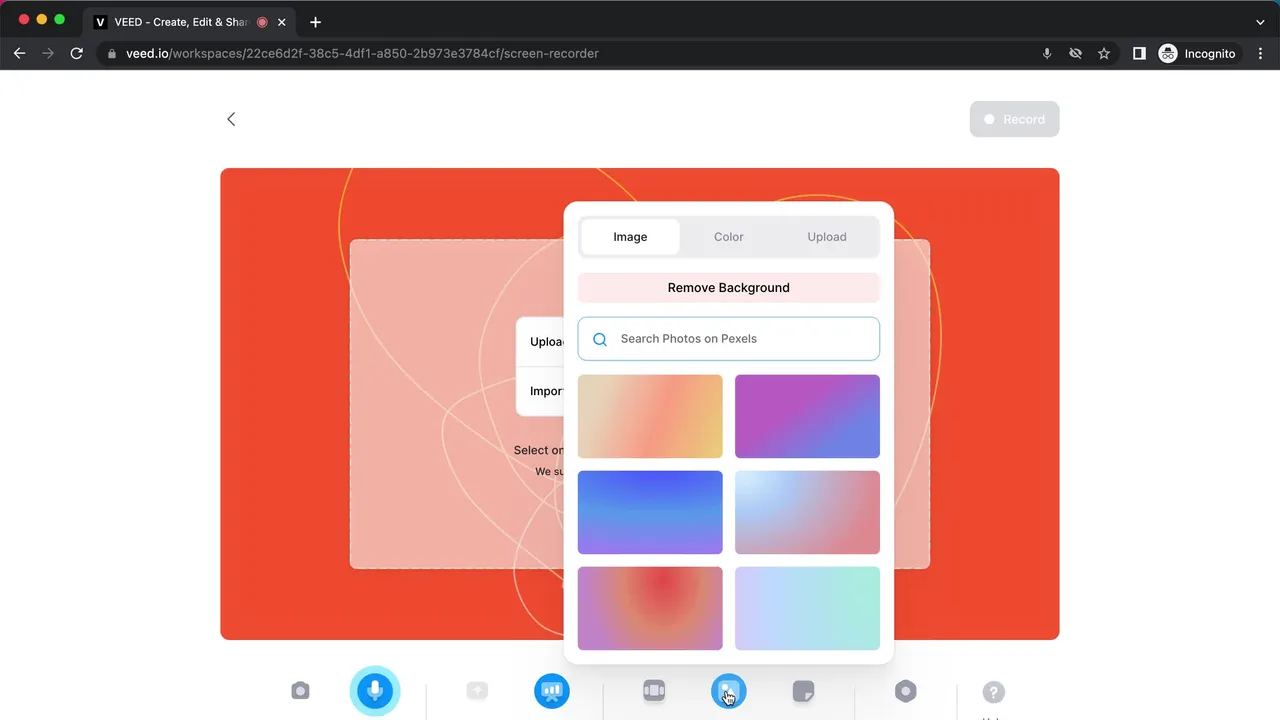The height and width of the screenshot is (720, 1280).
Task: Choose the light blue-to-pink gradient background
Action: tap(807, 512)
